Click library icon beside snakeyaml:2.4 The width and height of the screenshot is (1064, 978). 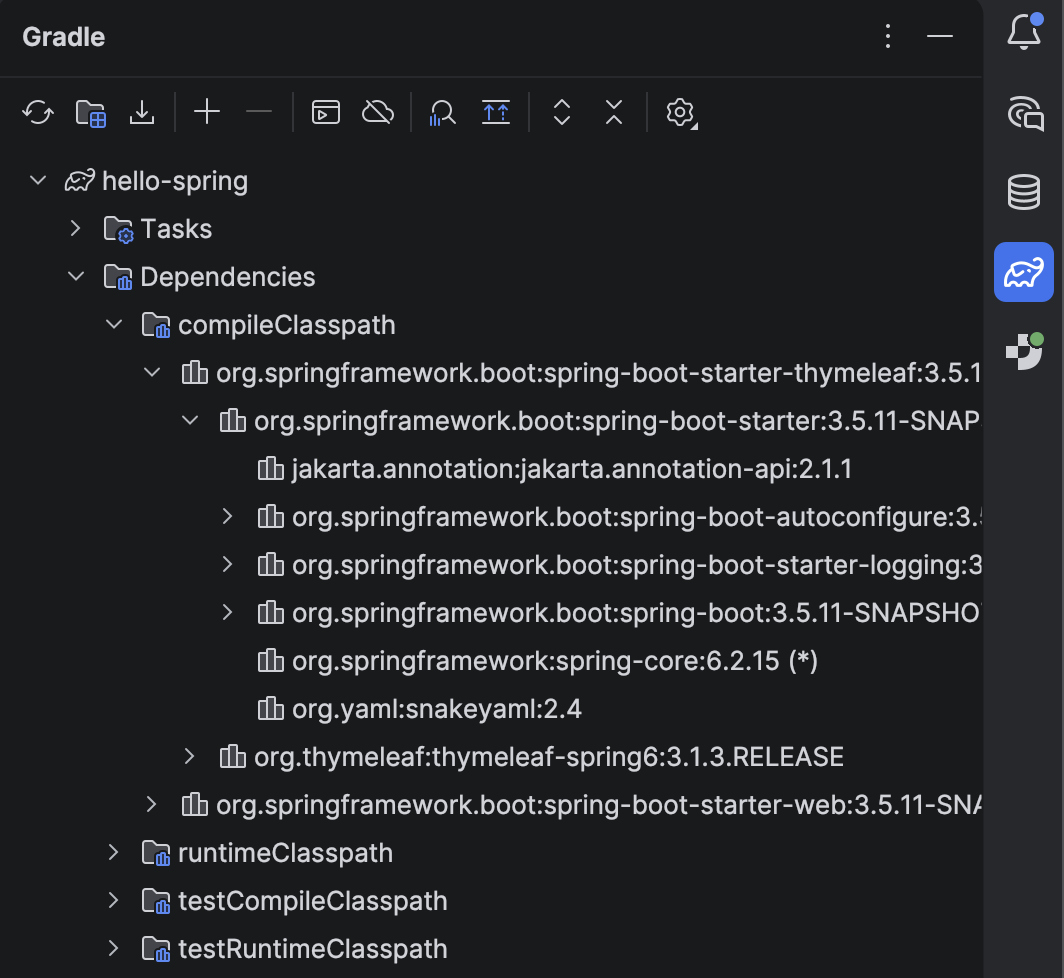pos(271,709)
